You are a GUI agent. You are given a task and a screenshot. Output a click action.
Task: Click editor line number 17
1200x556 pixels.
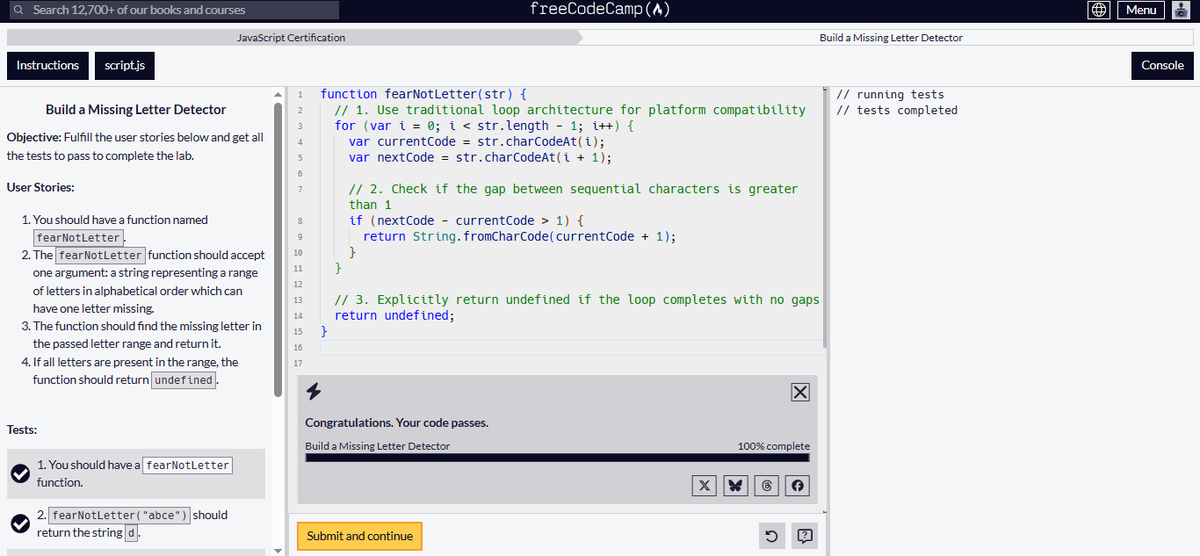299,363
